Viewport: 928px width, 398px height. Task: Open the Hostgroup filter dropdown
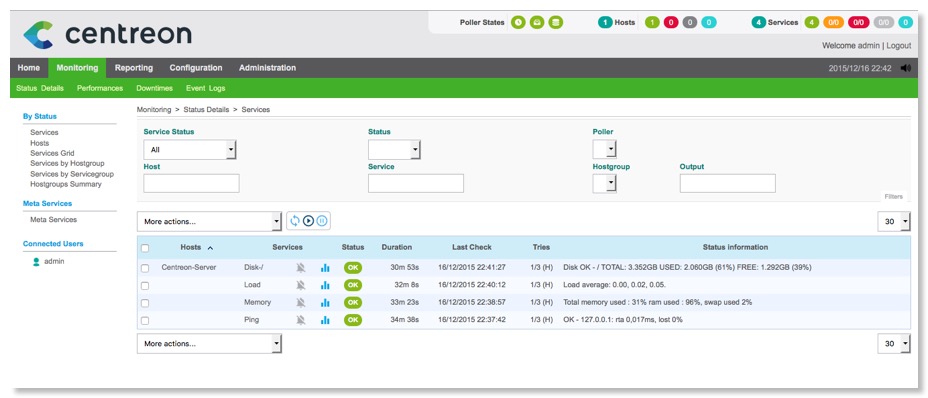604,184
